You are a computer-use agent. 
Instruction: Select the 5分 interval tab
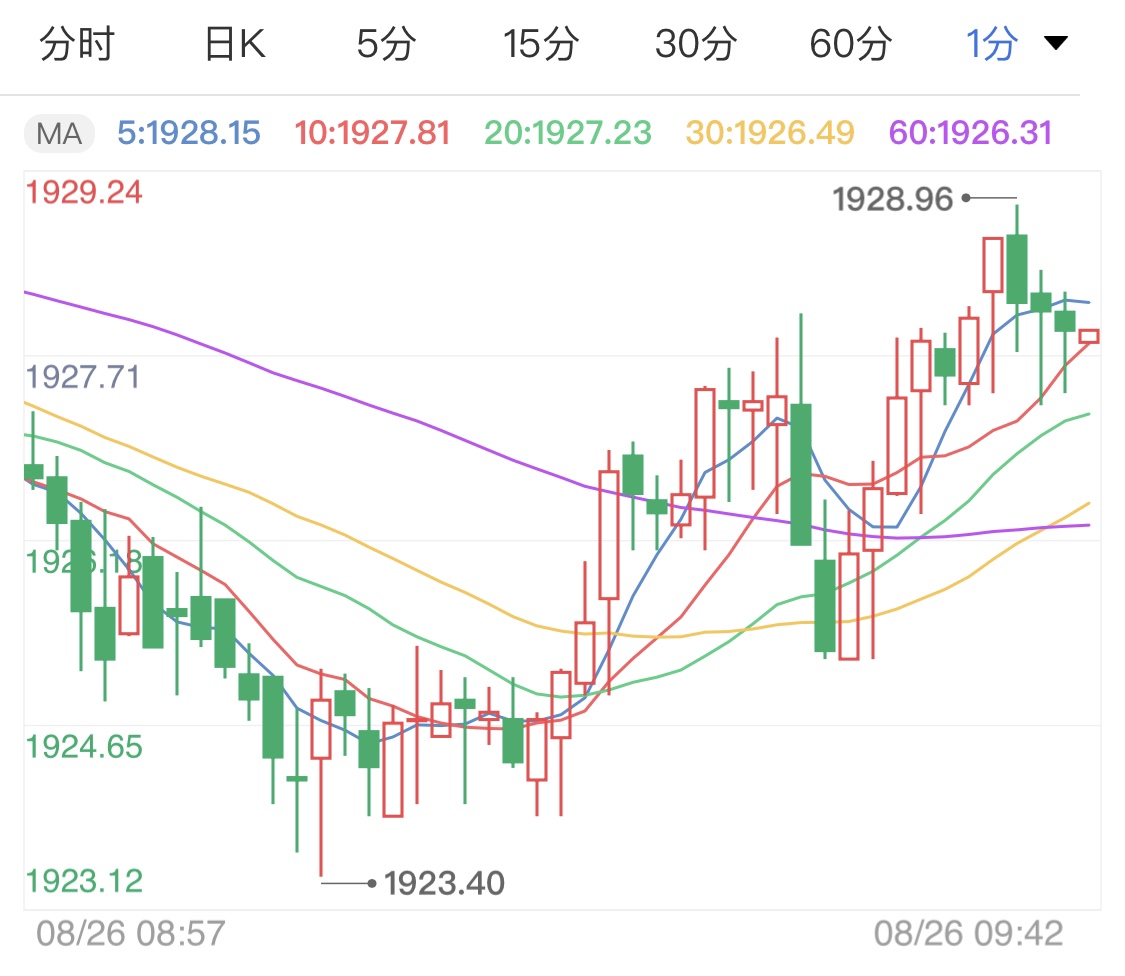[x=386, y=44]
